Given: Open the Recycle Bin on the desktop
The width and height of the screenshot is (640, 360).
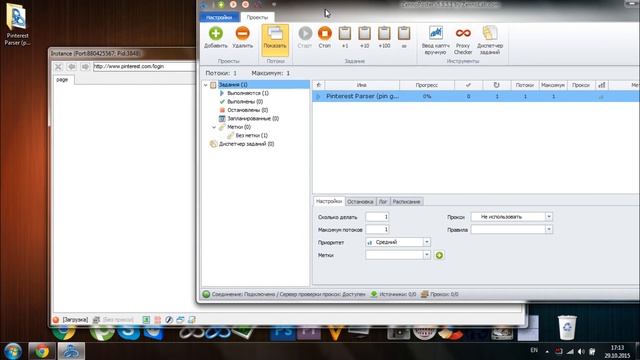Looking at the screenshot, I should point(567,327).
